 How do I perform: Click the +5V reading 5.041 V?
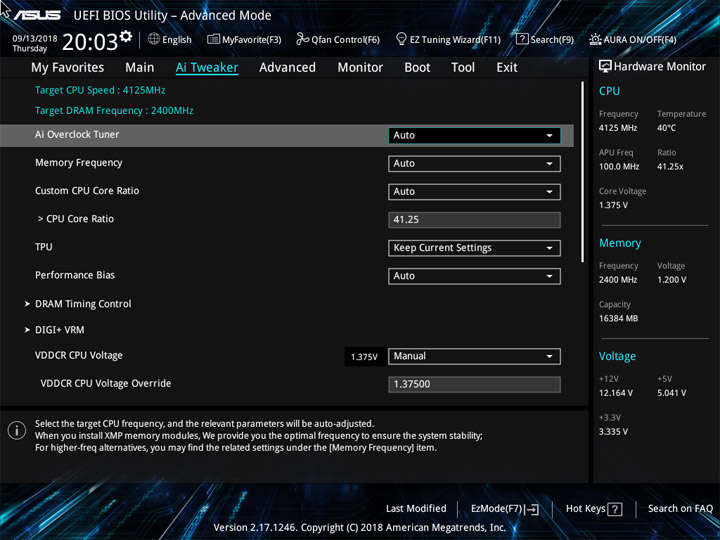point(672,393)
